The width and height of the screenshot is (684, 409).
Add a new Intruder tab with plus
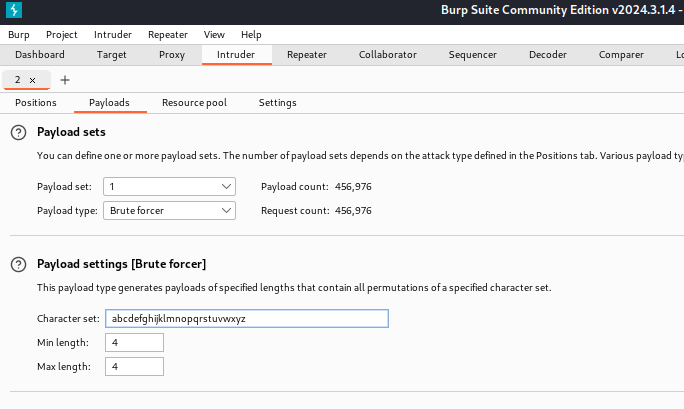(x=65, y=80)
